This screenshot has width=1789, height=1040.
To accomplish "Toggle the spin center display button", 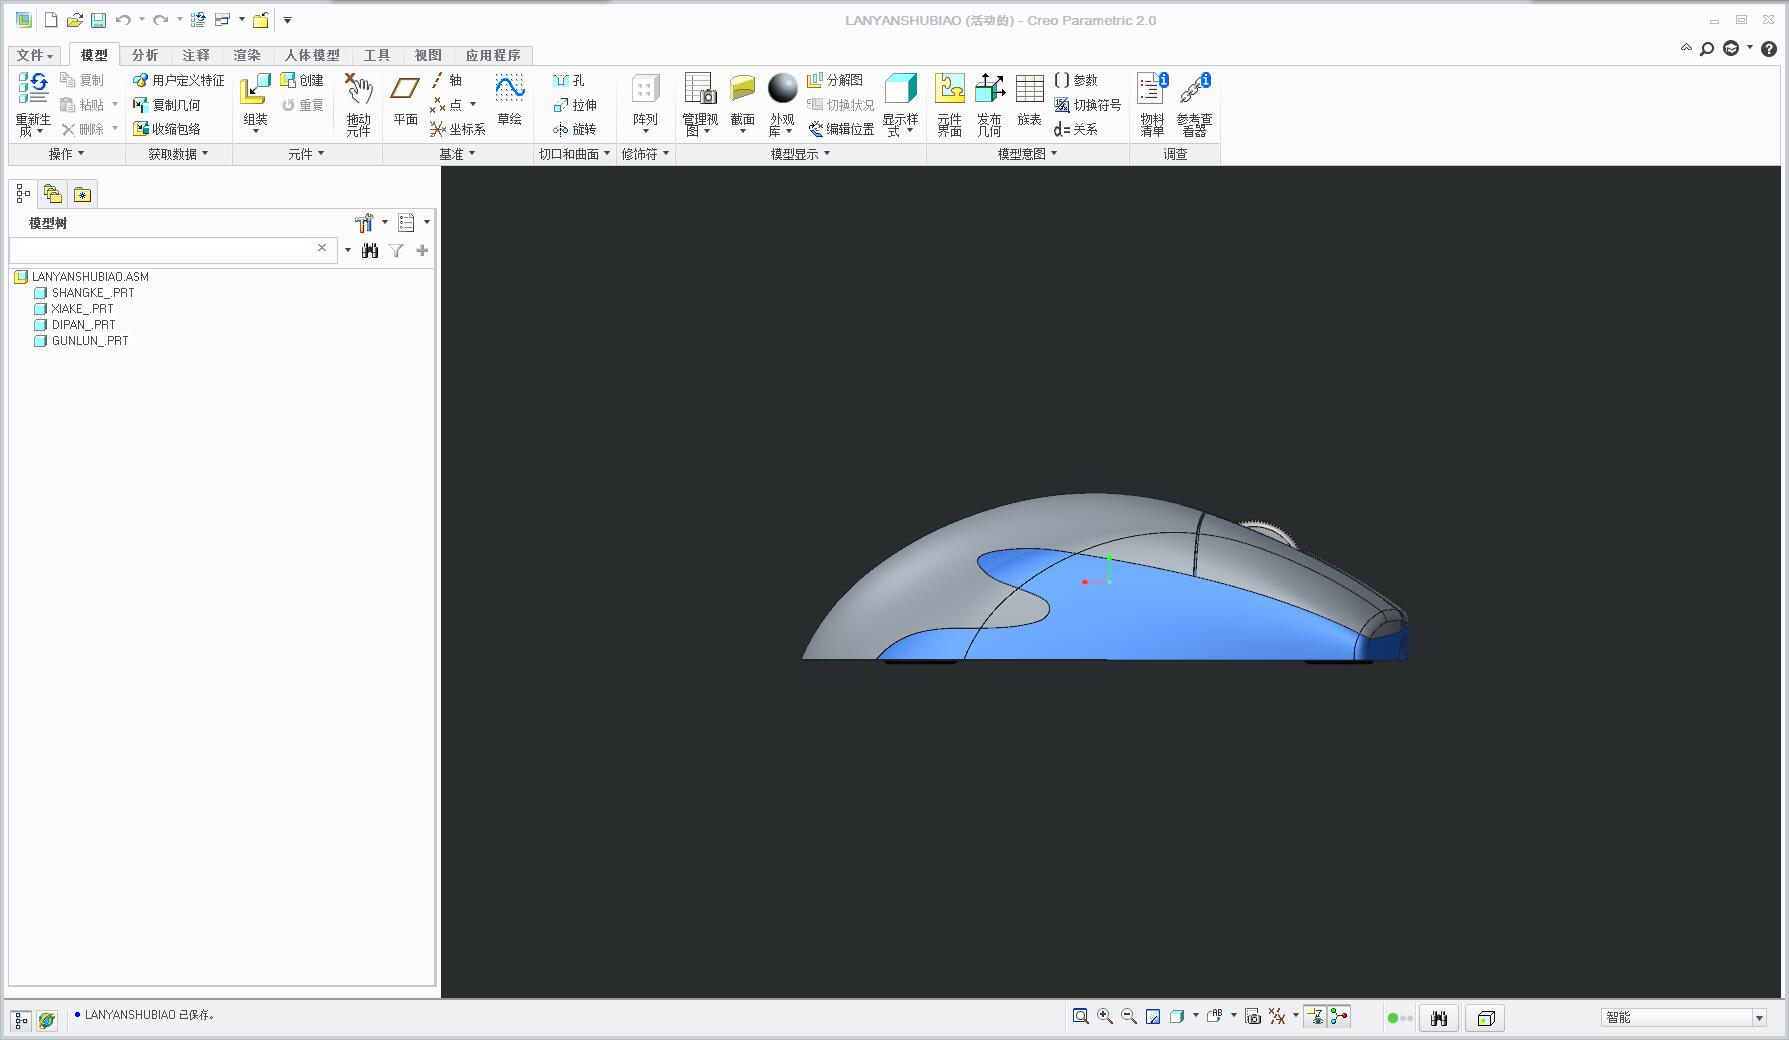I will 1339,1017.
